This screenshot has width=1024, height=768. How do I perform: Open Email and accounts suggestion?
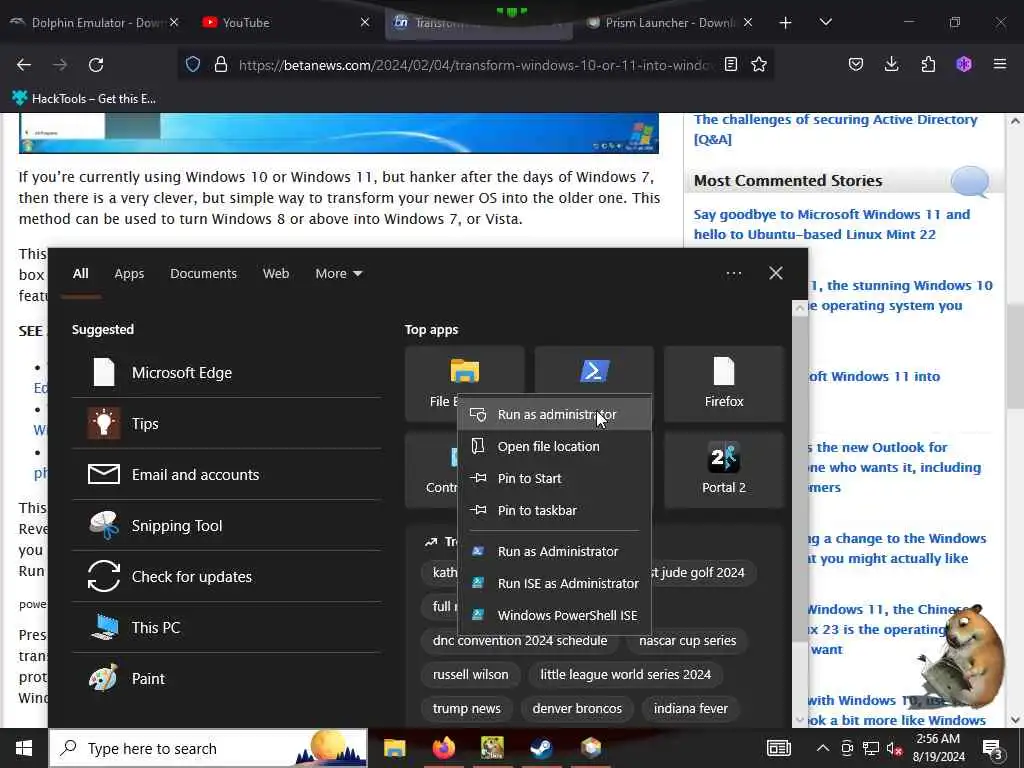click(x=226, y=474)
